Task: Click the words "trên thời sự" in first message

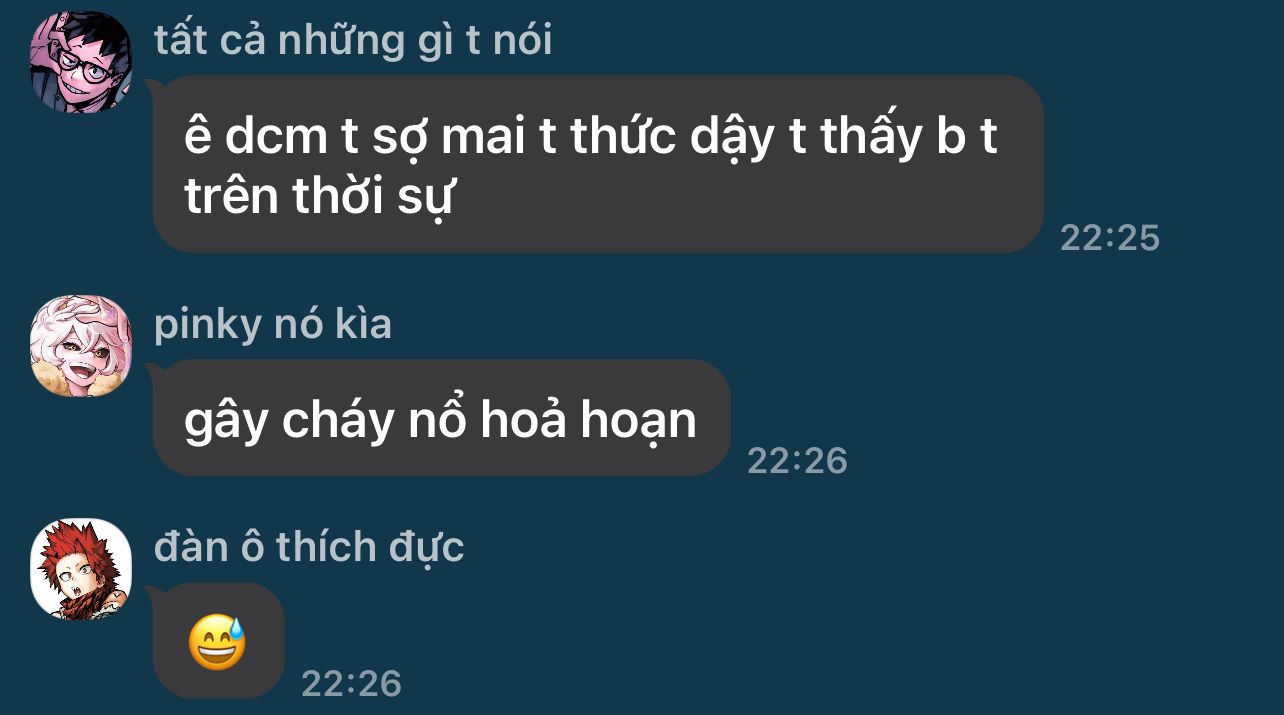Action: coord(320,197)
